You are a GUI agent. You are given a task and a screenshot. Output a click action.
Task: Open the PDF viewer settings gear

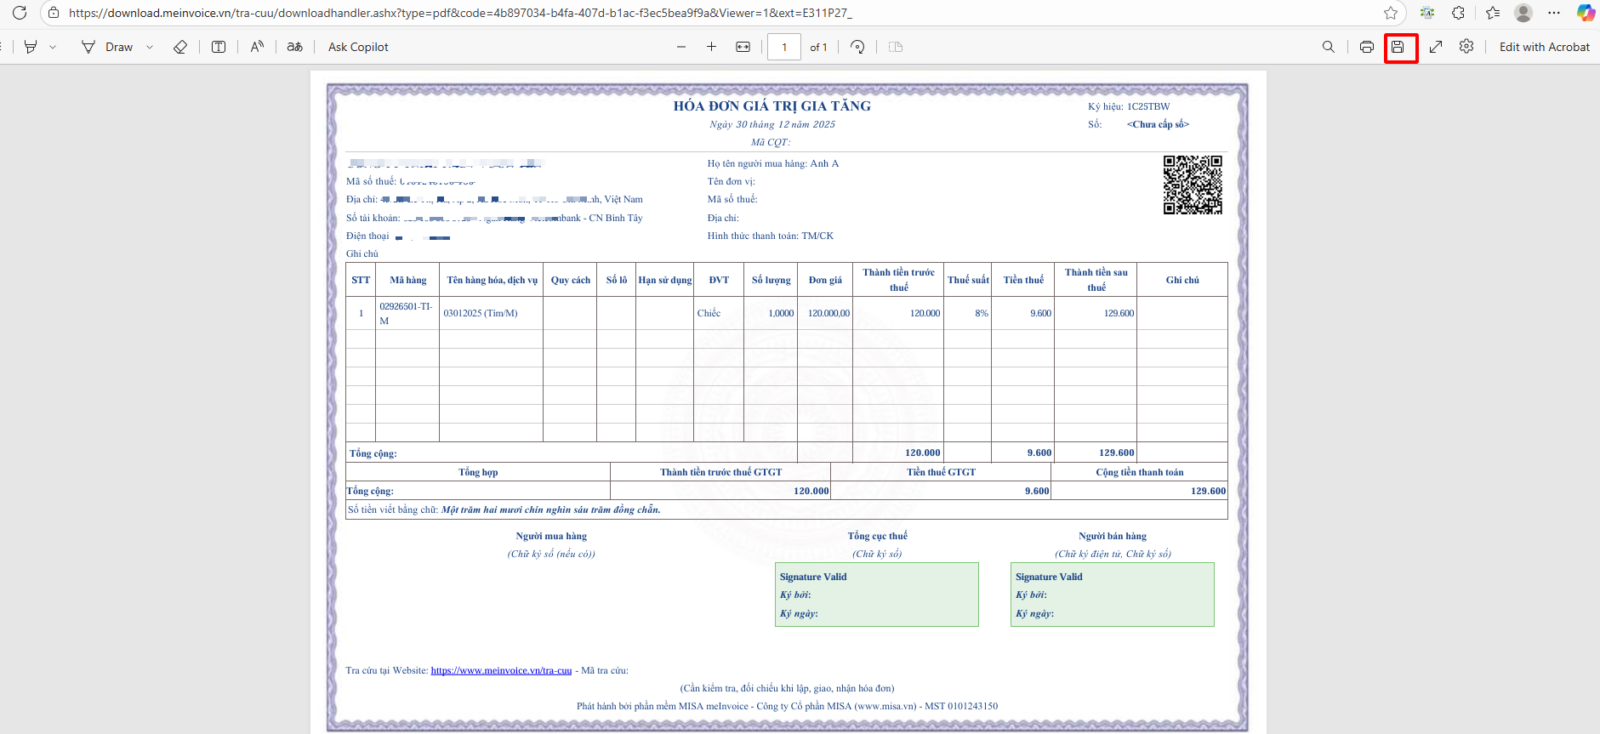(1466, 47)
